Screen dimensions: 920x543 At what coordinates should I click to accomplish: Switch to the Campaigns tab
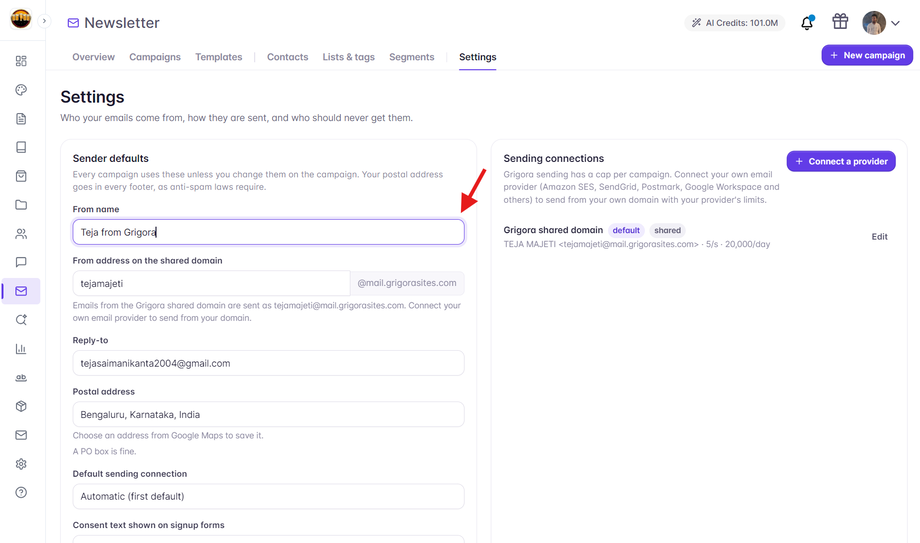(155, 57)
